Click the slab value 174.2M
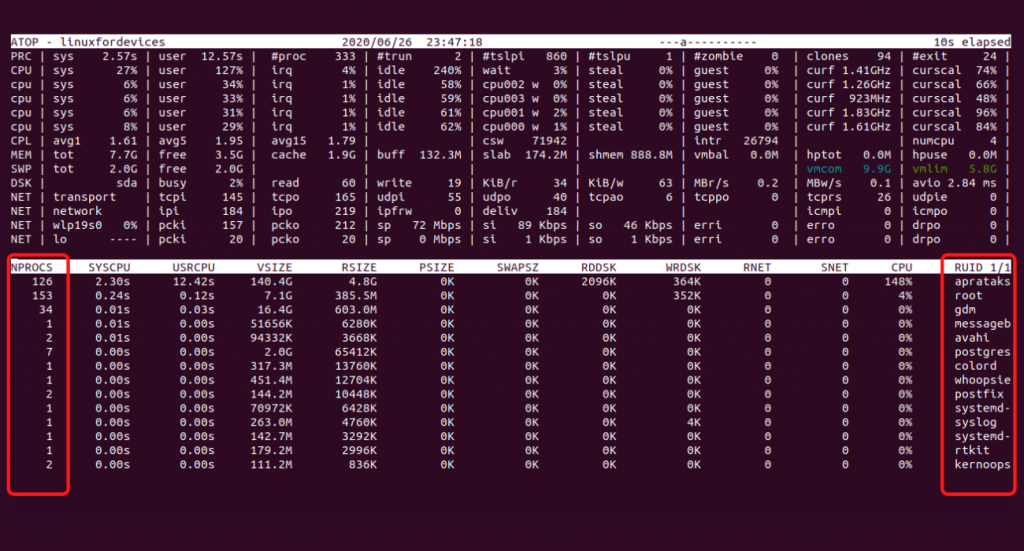 546,155
